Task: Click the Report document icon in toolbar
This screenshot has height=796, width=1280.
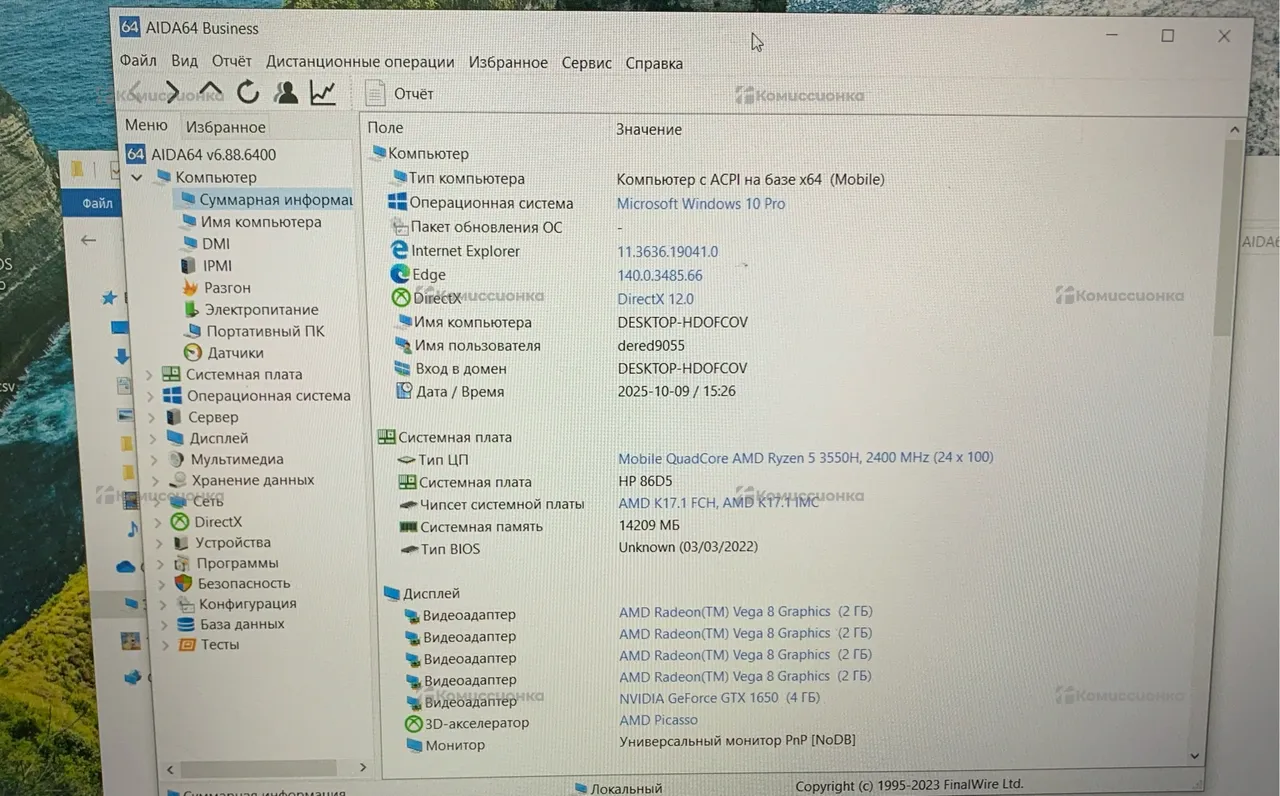Action: point(375,94)
